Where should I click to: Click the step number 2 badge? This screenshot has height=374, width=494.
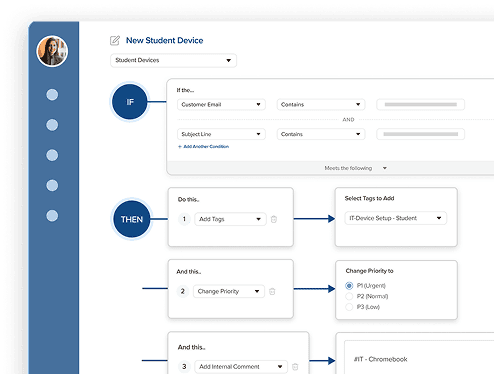pos(182,291)
